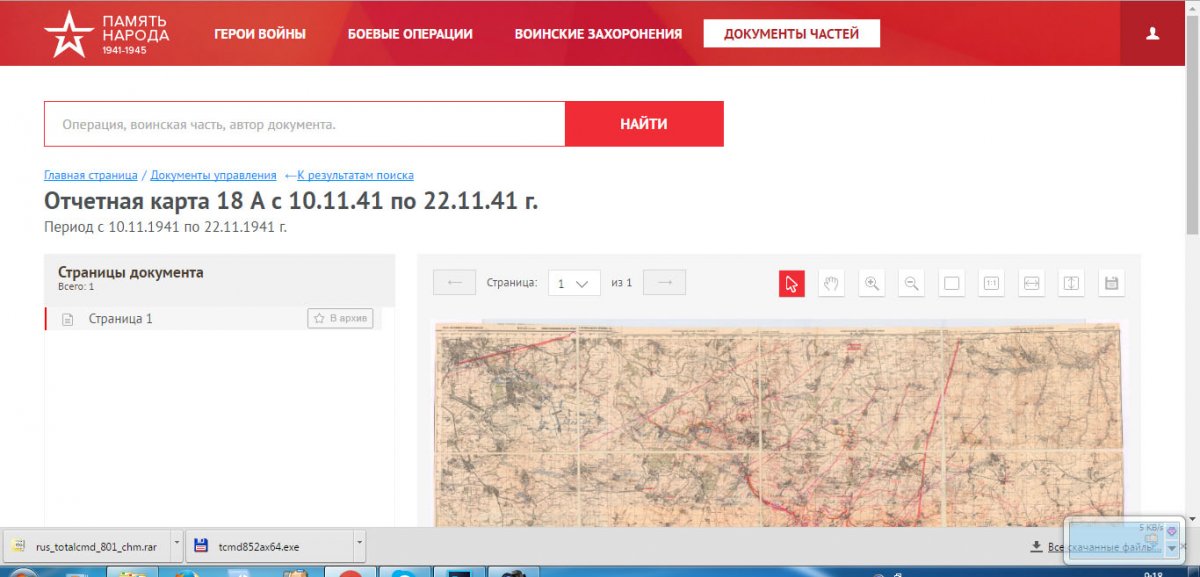Expand options for tcmd852ax64.exe download
This screenshot has width=1200, height=577.
point(358,546)
